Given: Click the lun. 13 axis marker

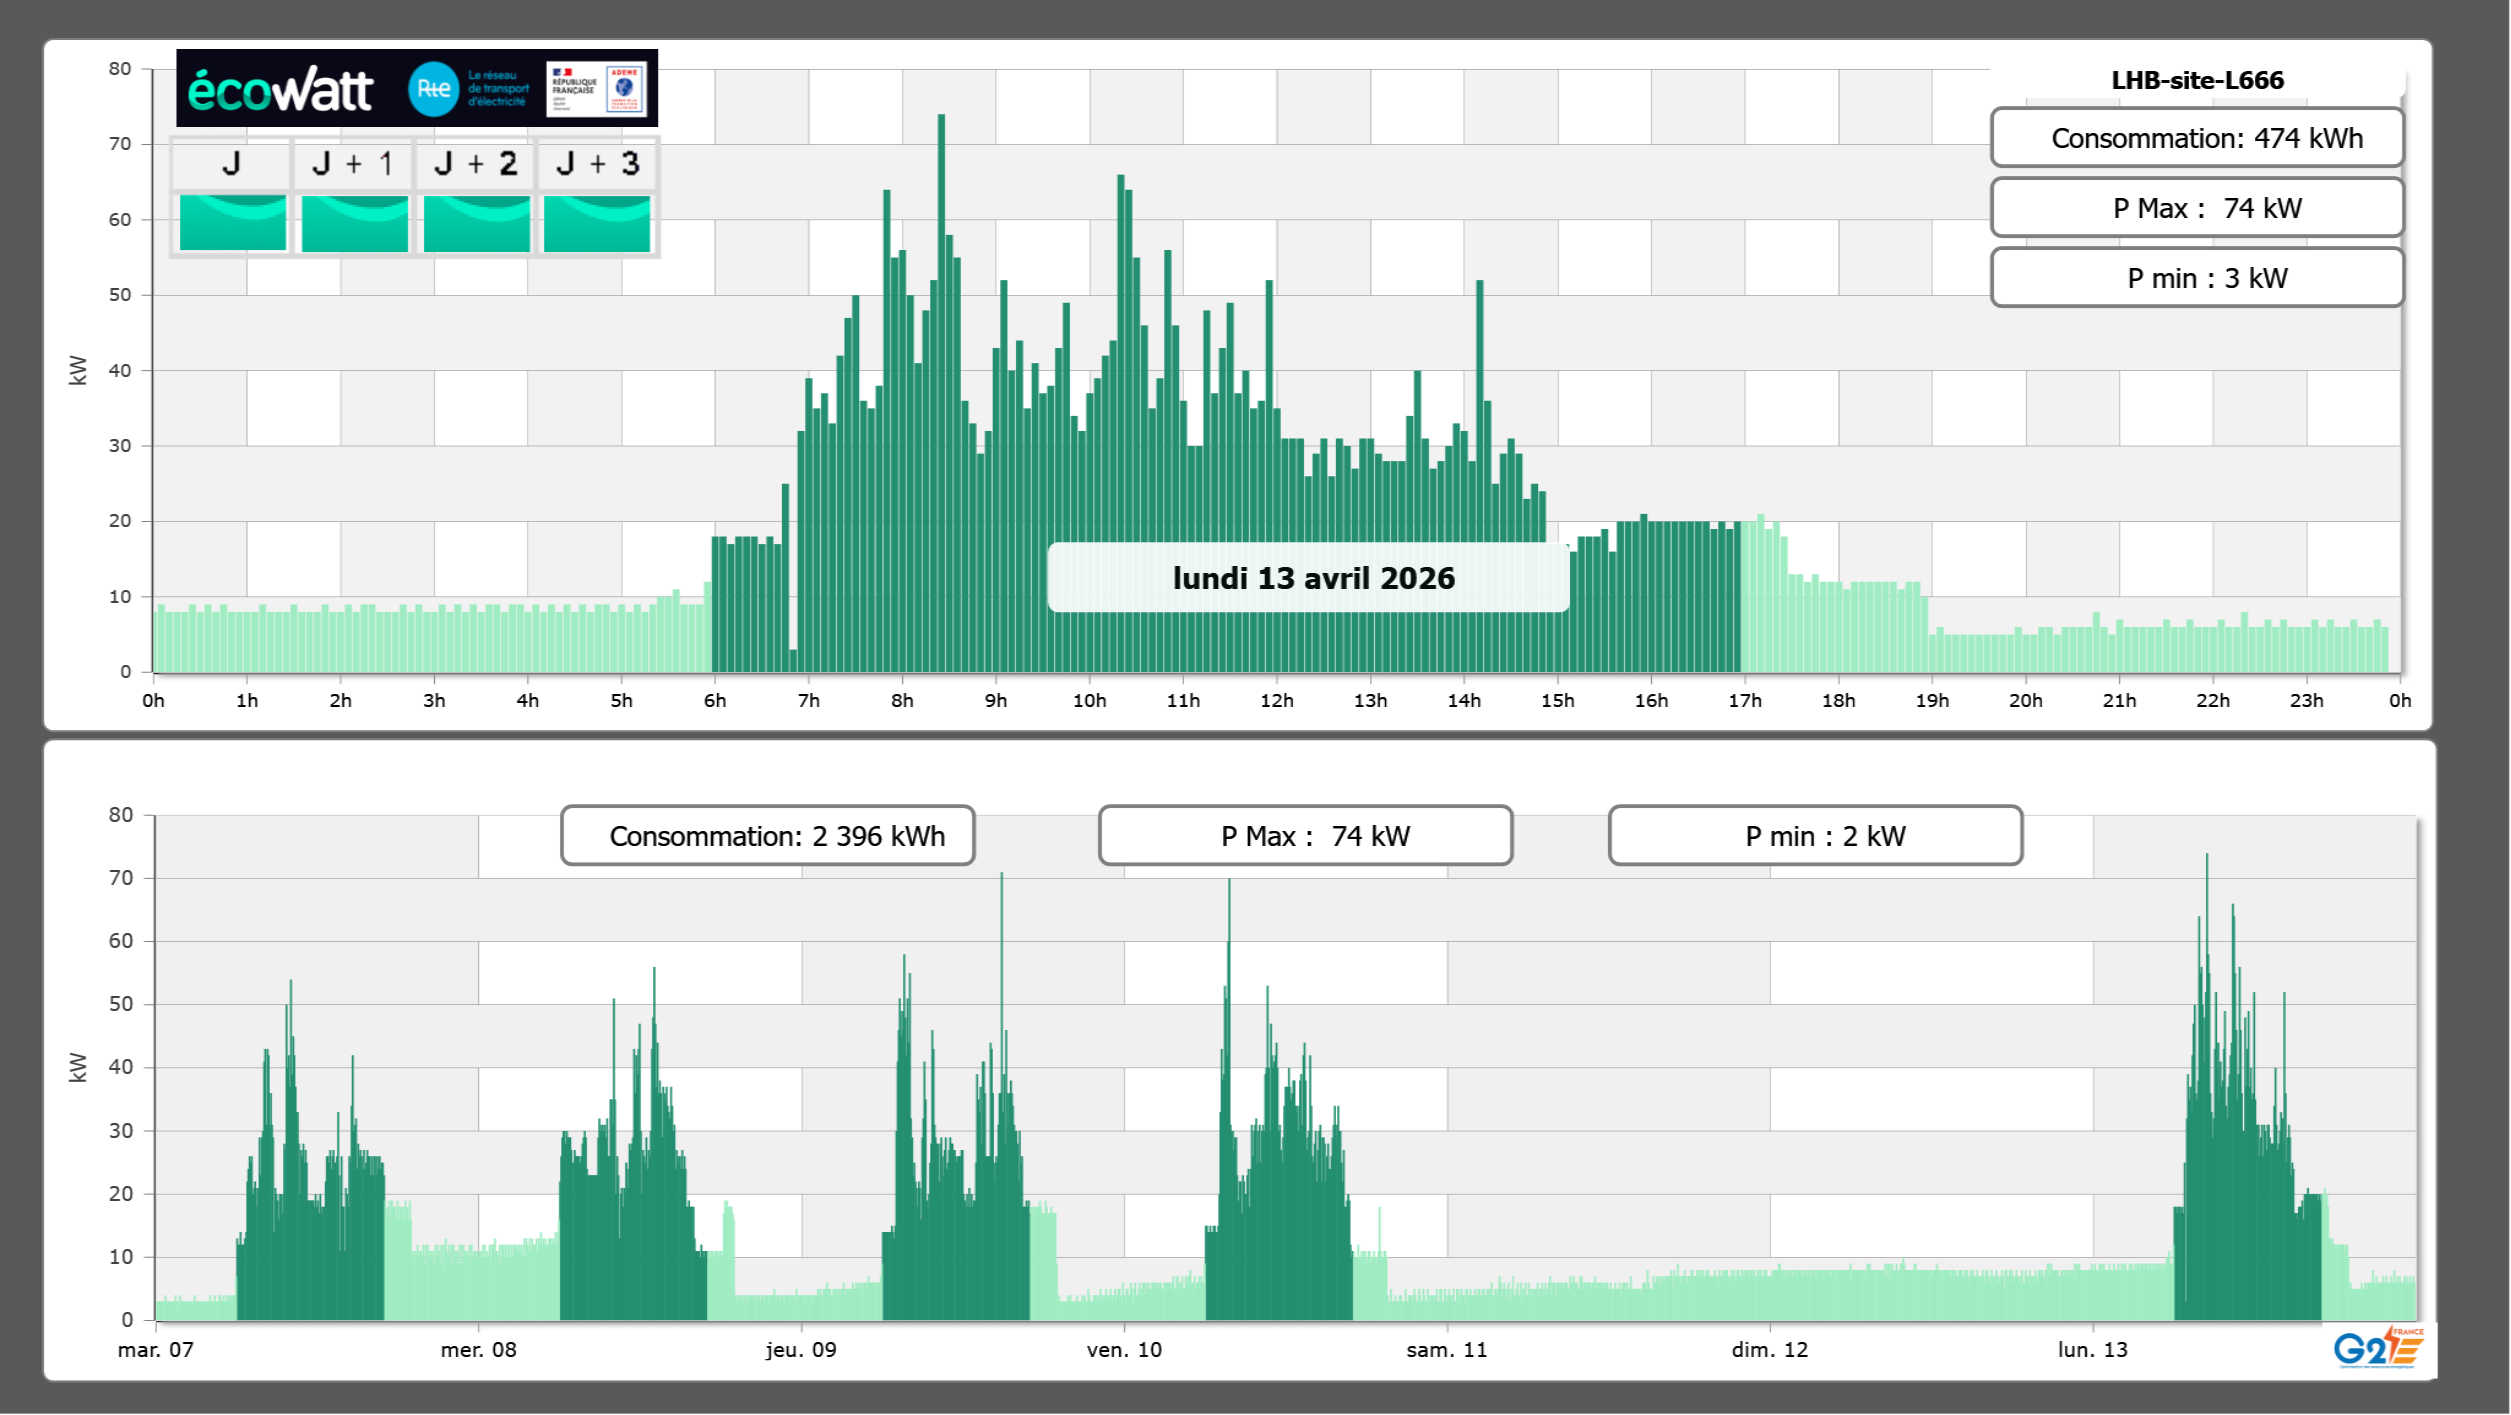Looking at the screenshot, I should [2092, 1349].
